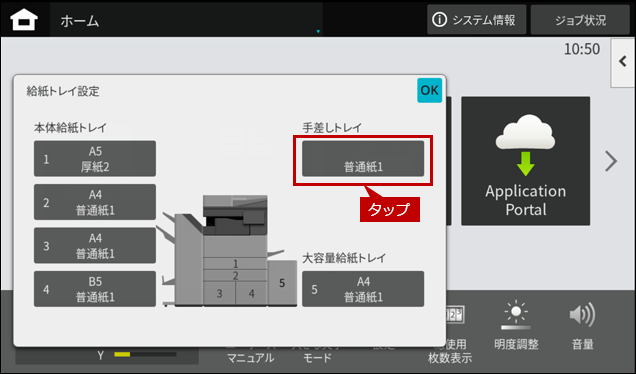
Task: Tap the 手差しトレイ 普通紙1 button
Action: [x=363, y=159]
